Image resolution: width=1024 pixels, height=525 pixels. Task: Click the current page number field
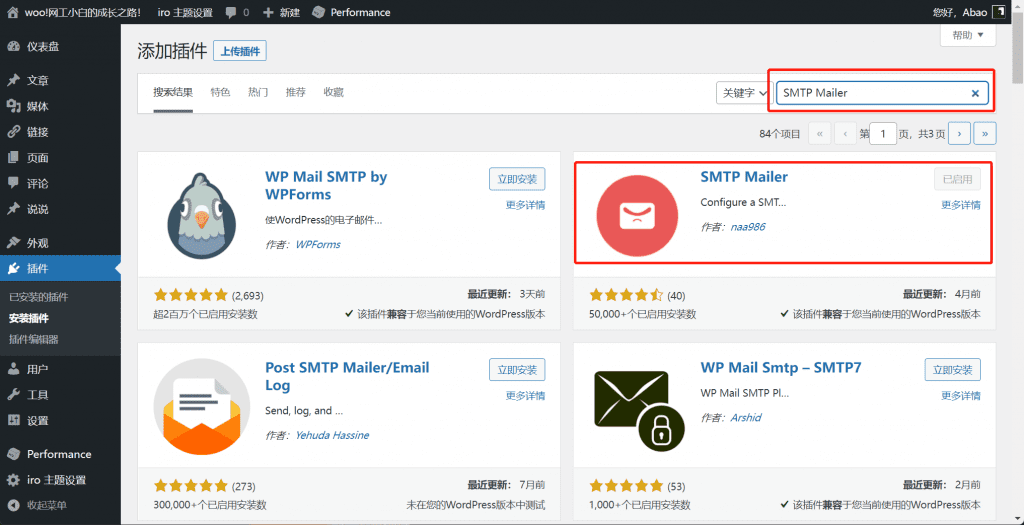(883, 133)
